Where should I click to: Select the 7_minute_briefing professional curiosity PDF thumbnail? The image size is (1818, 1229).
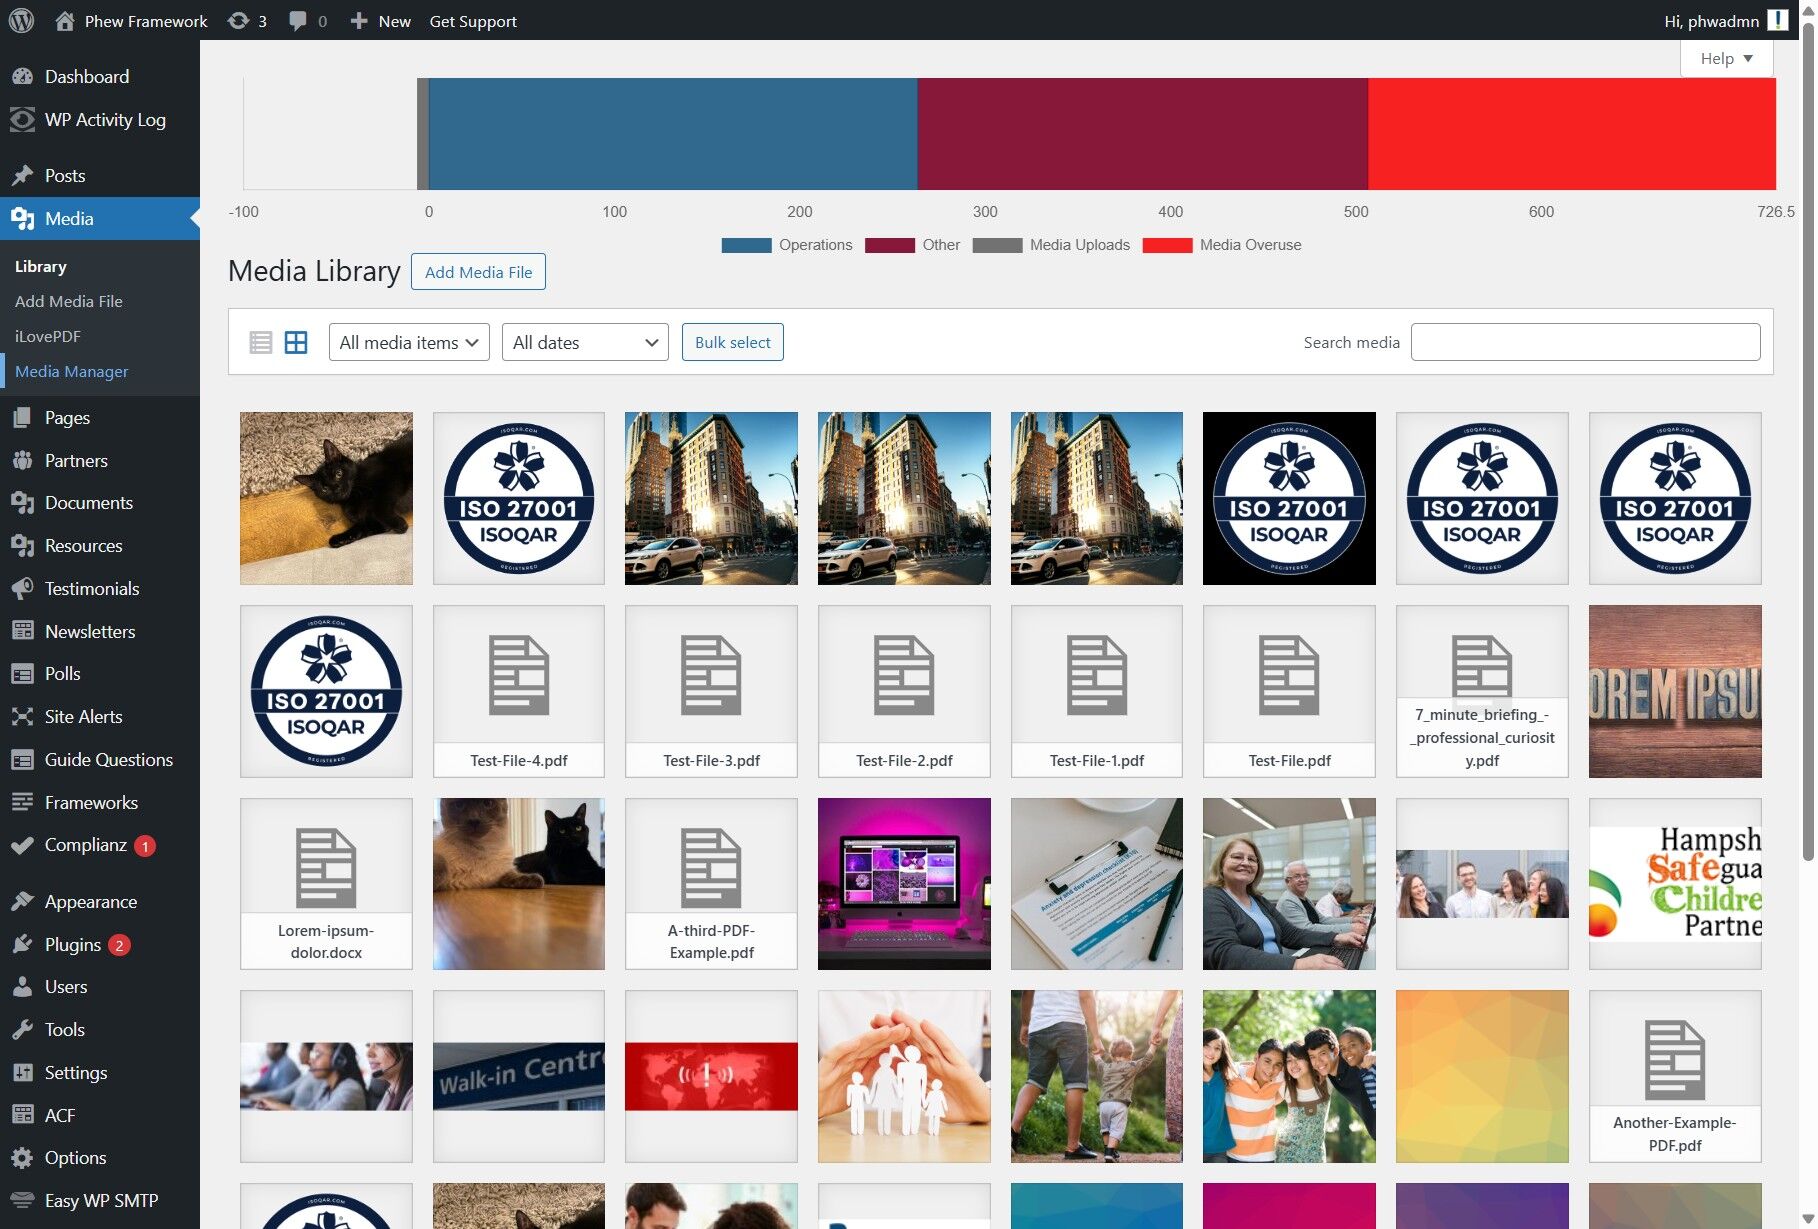point(1482,691)
